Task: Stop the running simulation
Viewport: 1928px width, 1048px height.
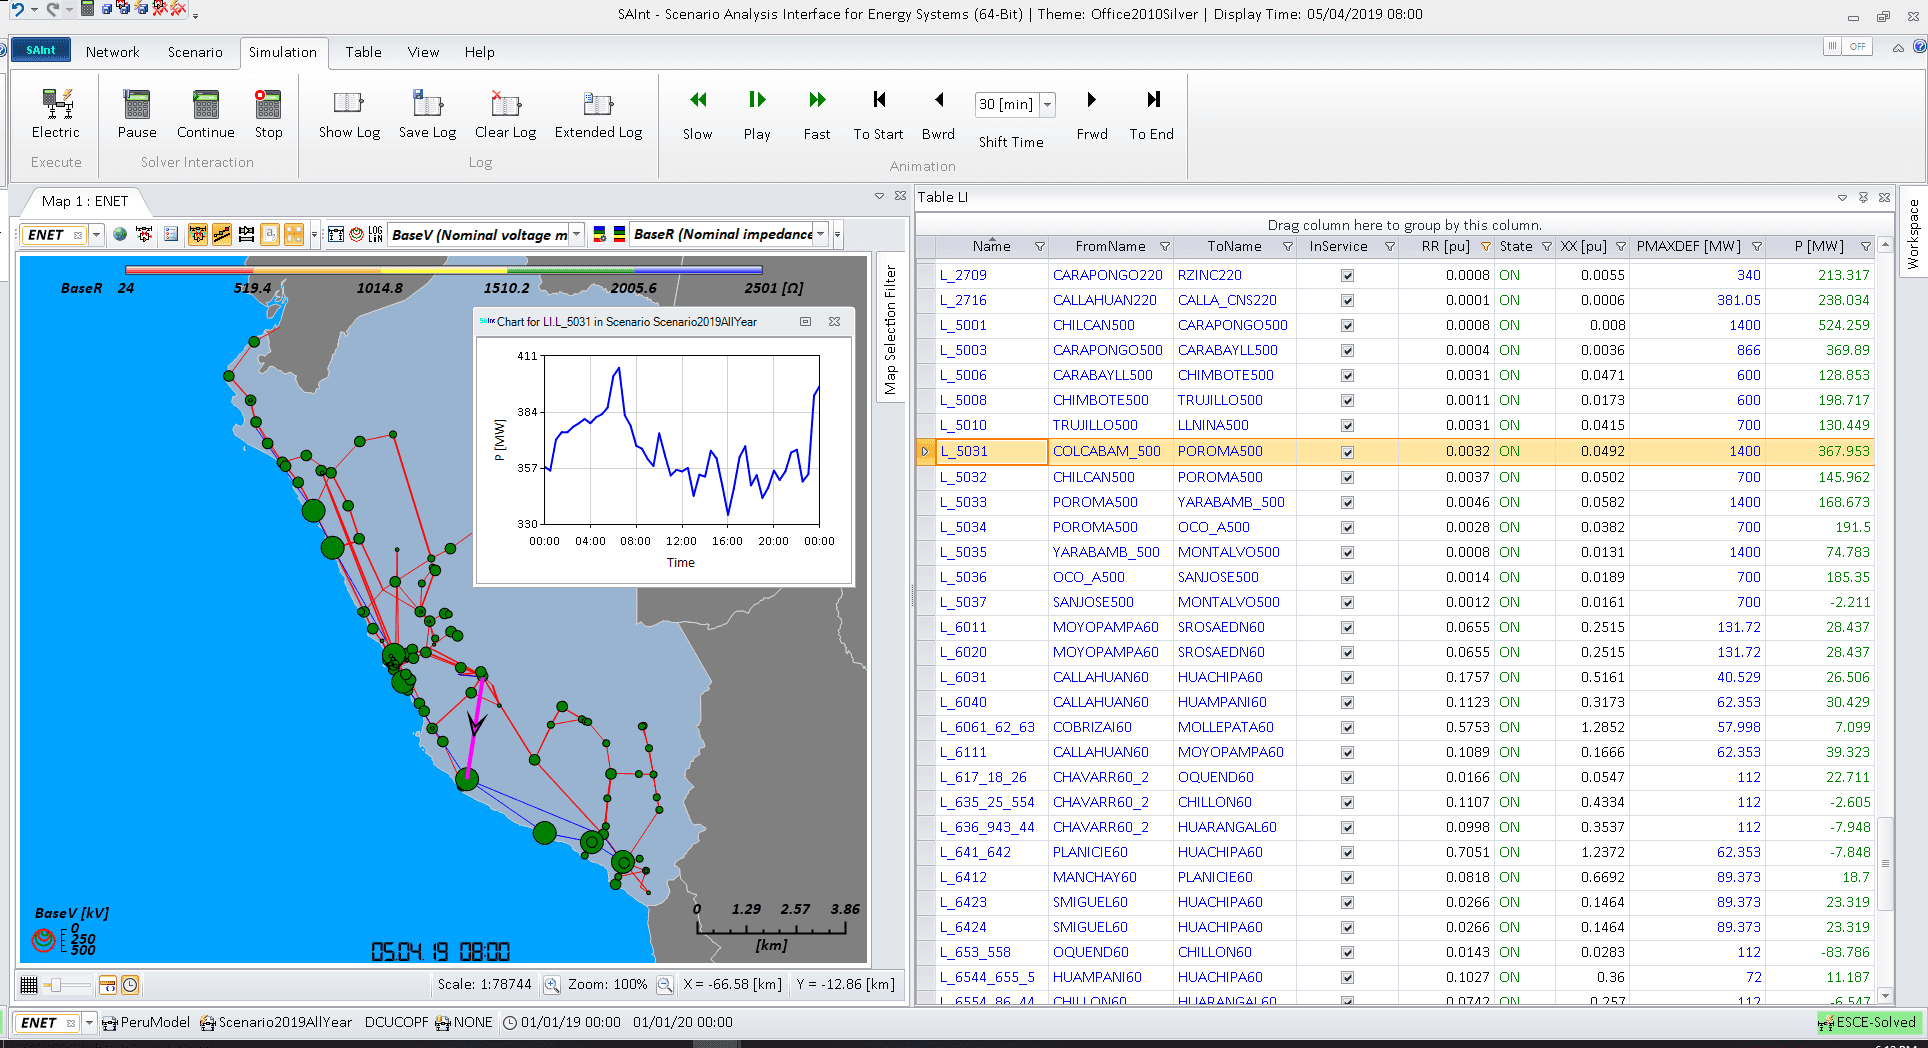Action: coord(268,105)
